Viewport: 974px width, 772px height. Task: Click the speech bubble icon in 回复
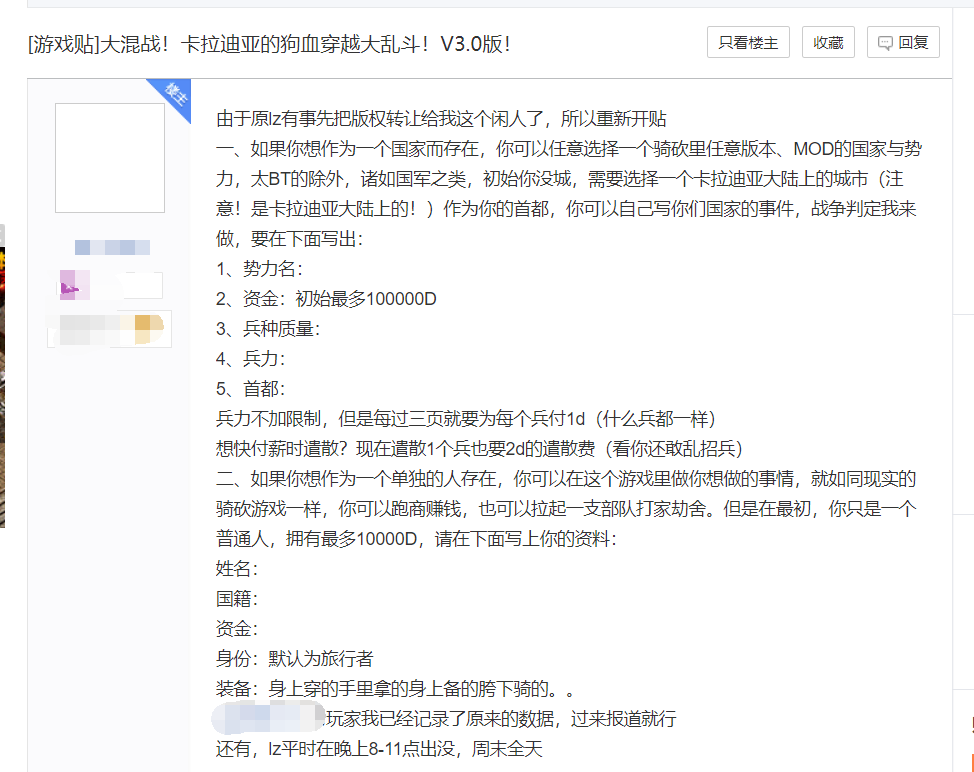coord(885,43)
